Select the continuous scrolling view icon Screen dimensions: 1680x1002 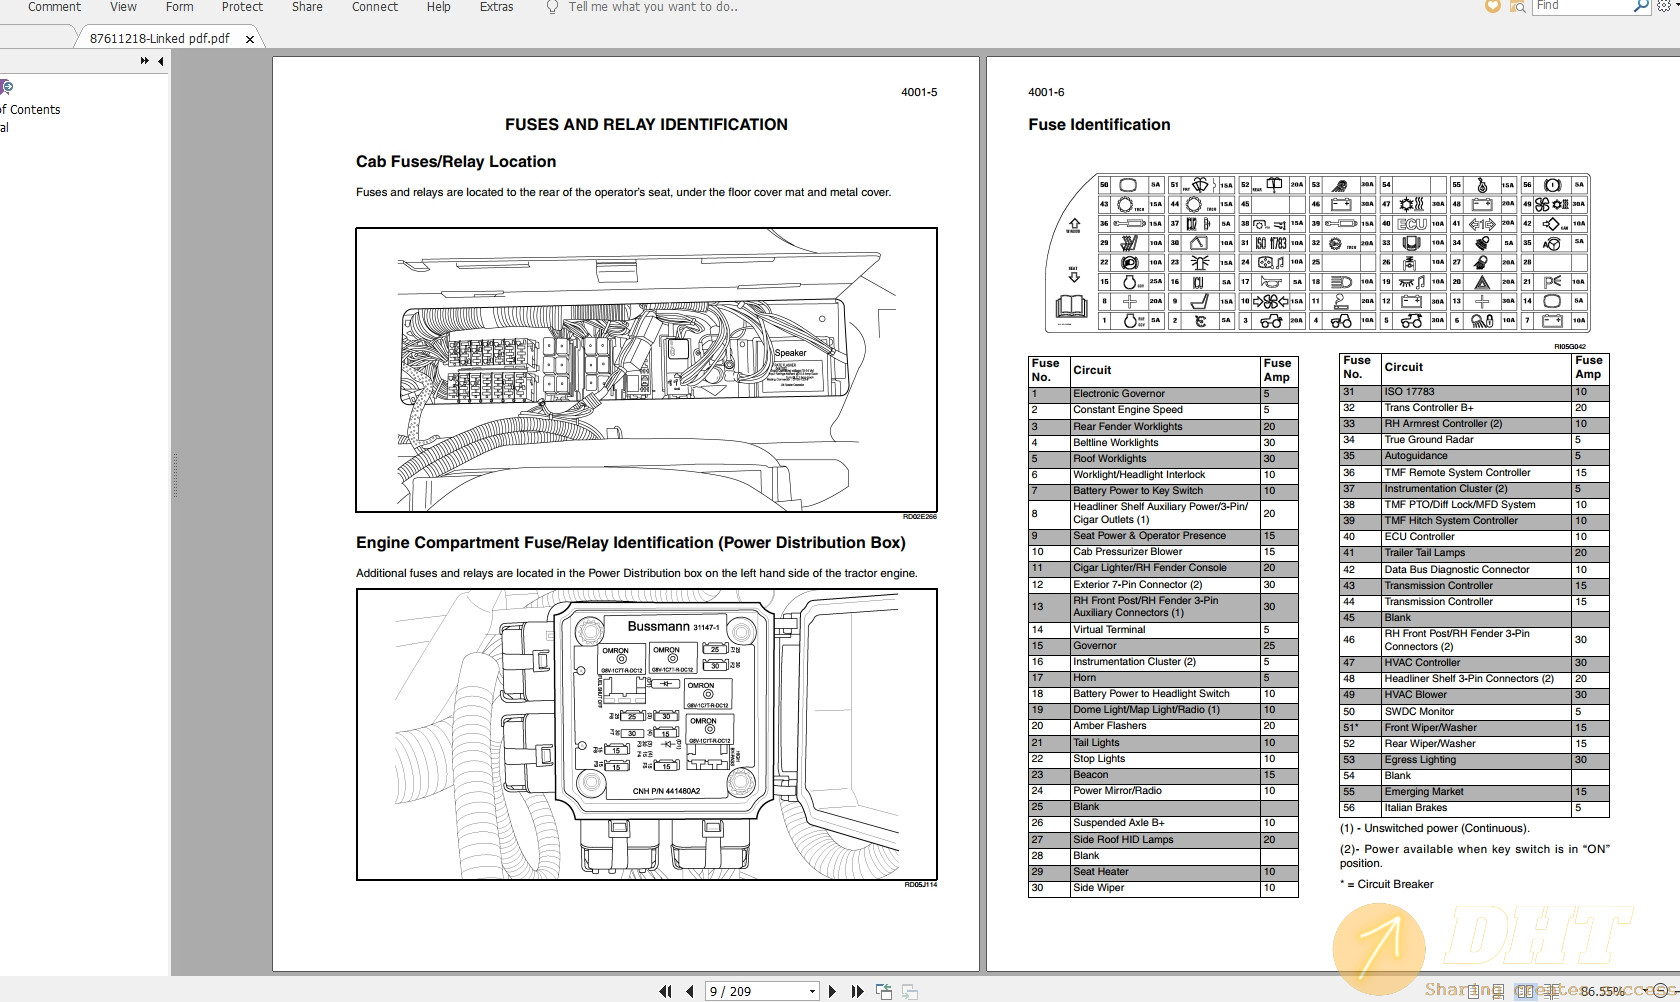point(1497,989)
